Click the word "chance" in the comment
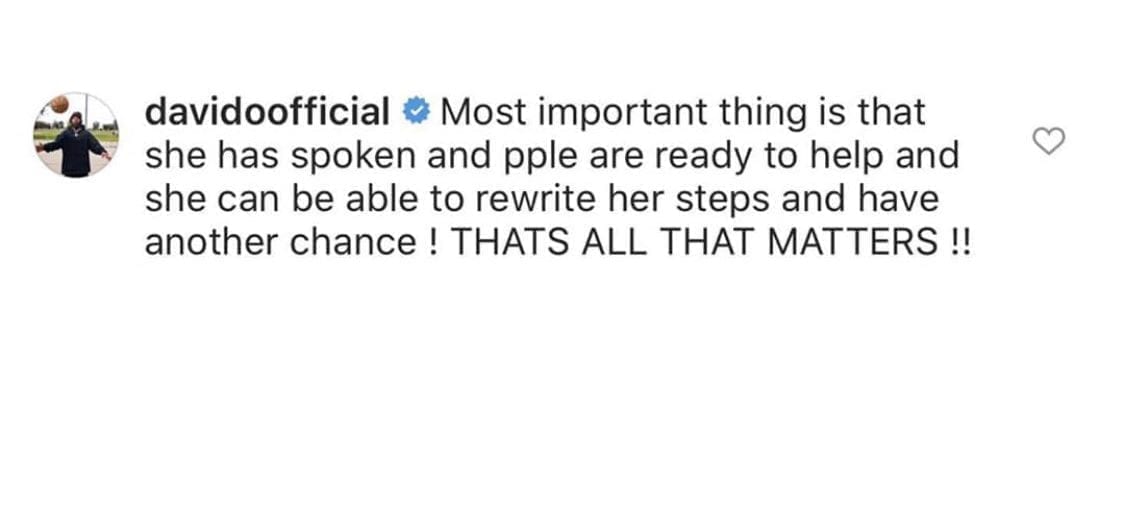Viewport: 1125px width, 508px height. (x=349, y=244)
